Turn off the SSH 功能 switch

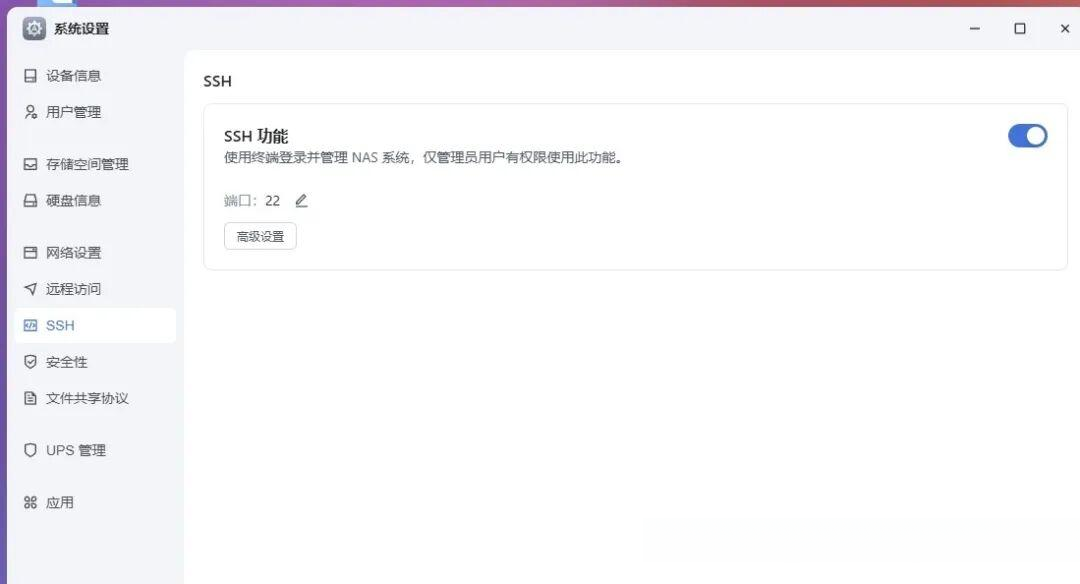1027,136
